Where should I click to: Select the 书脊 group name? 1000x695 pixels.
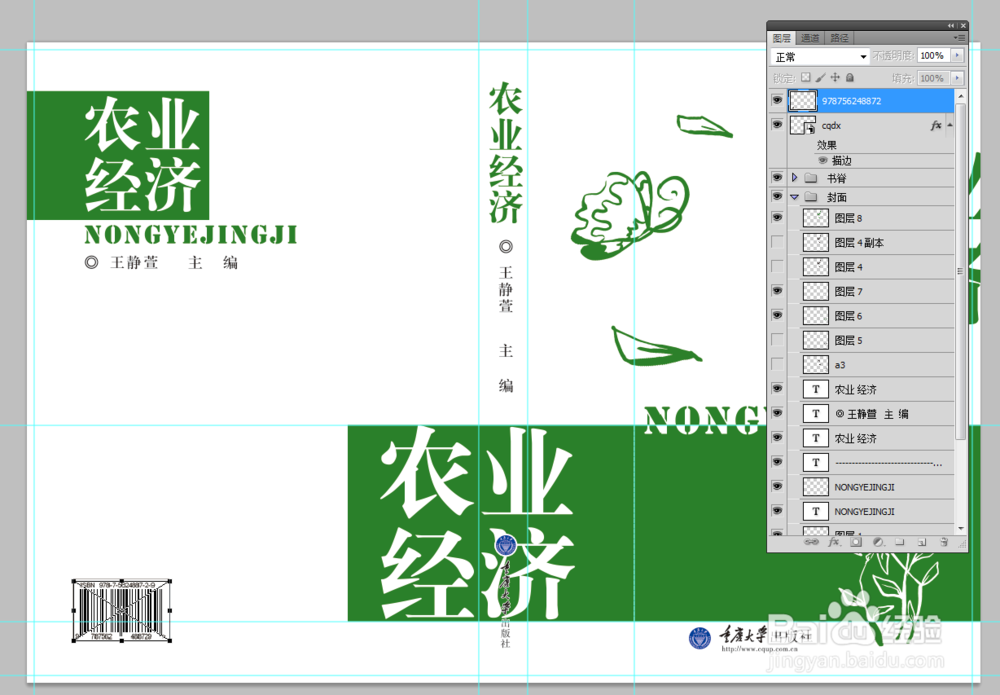[x=836, y=178]
